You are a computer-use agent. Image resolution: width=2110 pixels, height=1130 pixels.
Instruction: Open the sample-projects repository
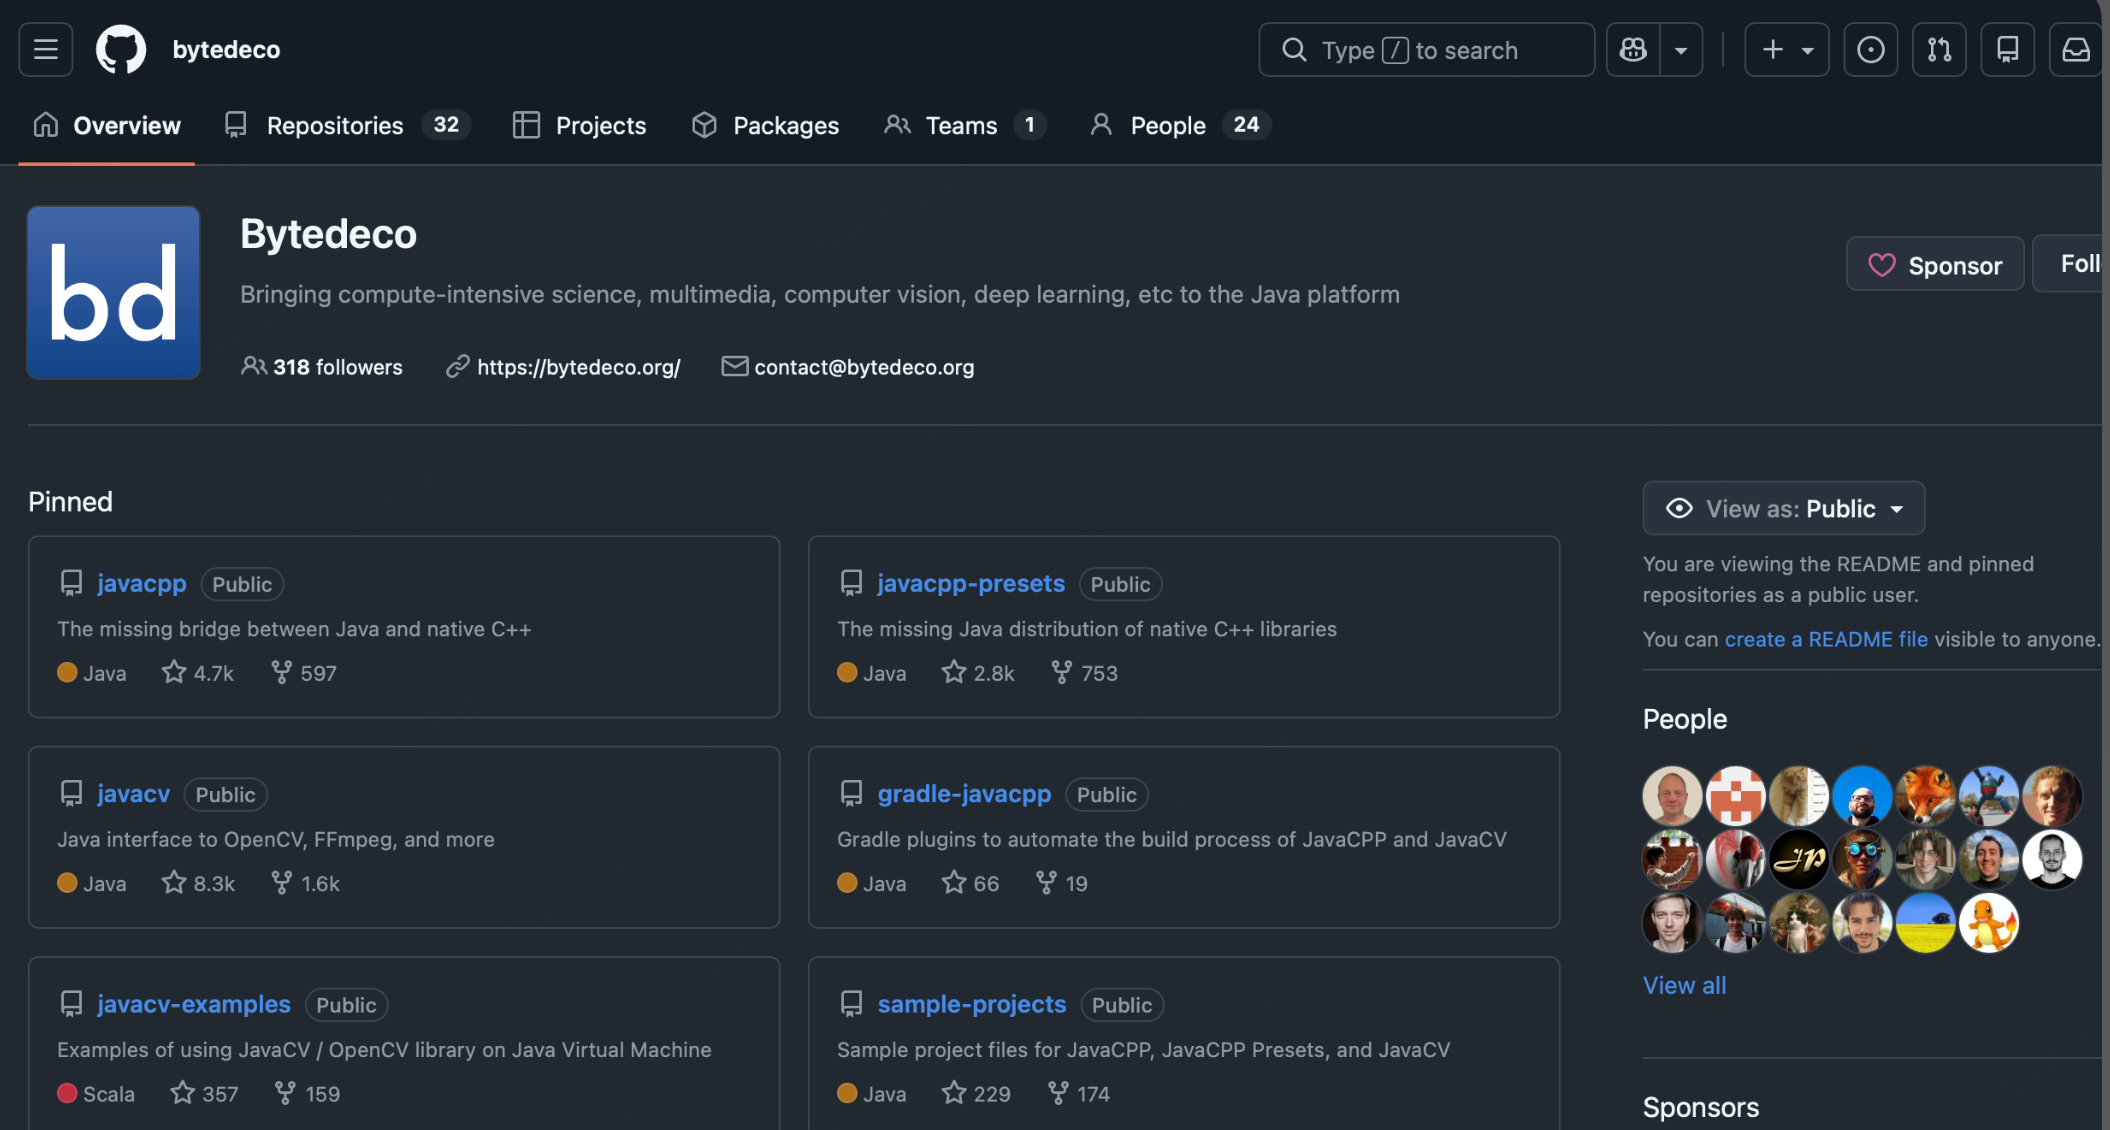click(972, 1004)
